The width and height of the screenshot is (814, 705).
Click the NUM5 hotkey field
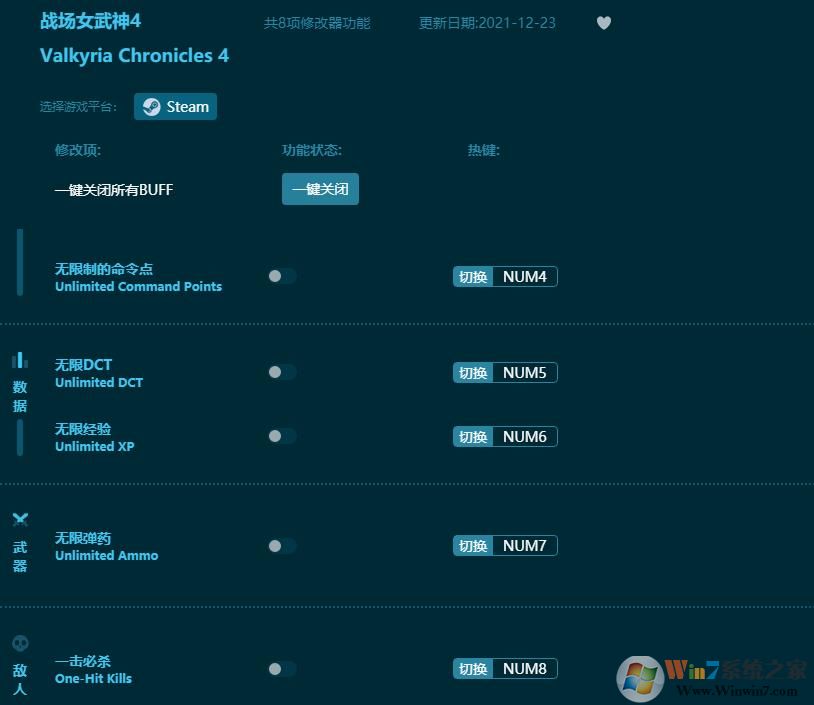click(x=525, y=373)
